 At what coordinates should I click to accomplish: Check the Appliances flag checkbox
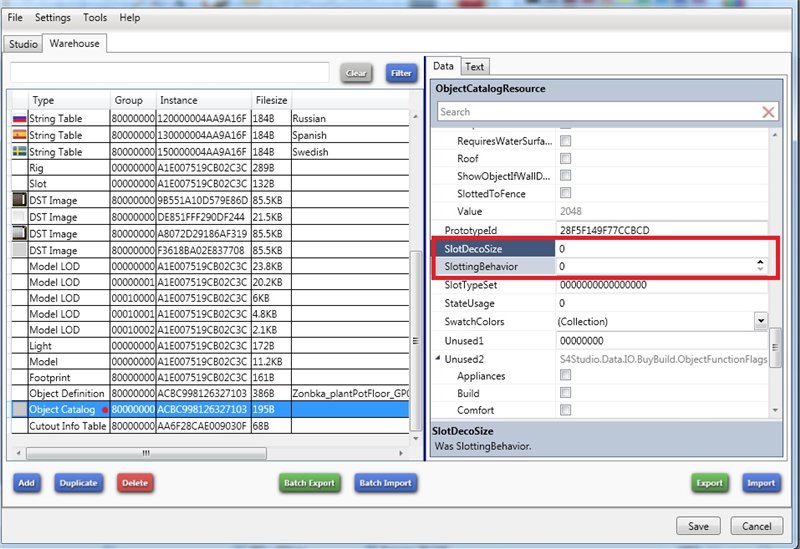[x=565, y=376]
